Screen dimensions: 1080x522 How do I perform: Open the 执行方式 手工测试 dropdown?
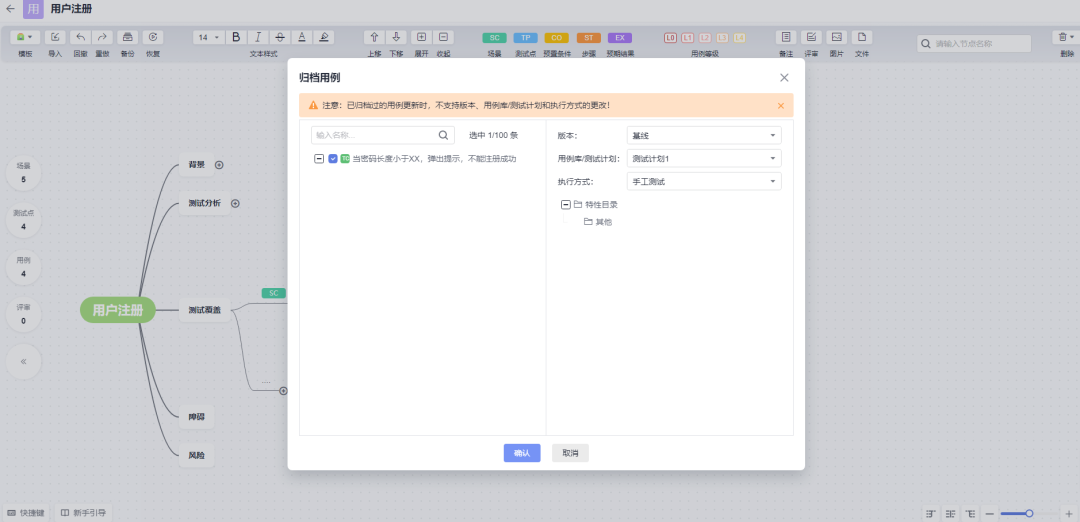click(x=704, y=182)
